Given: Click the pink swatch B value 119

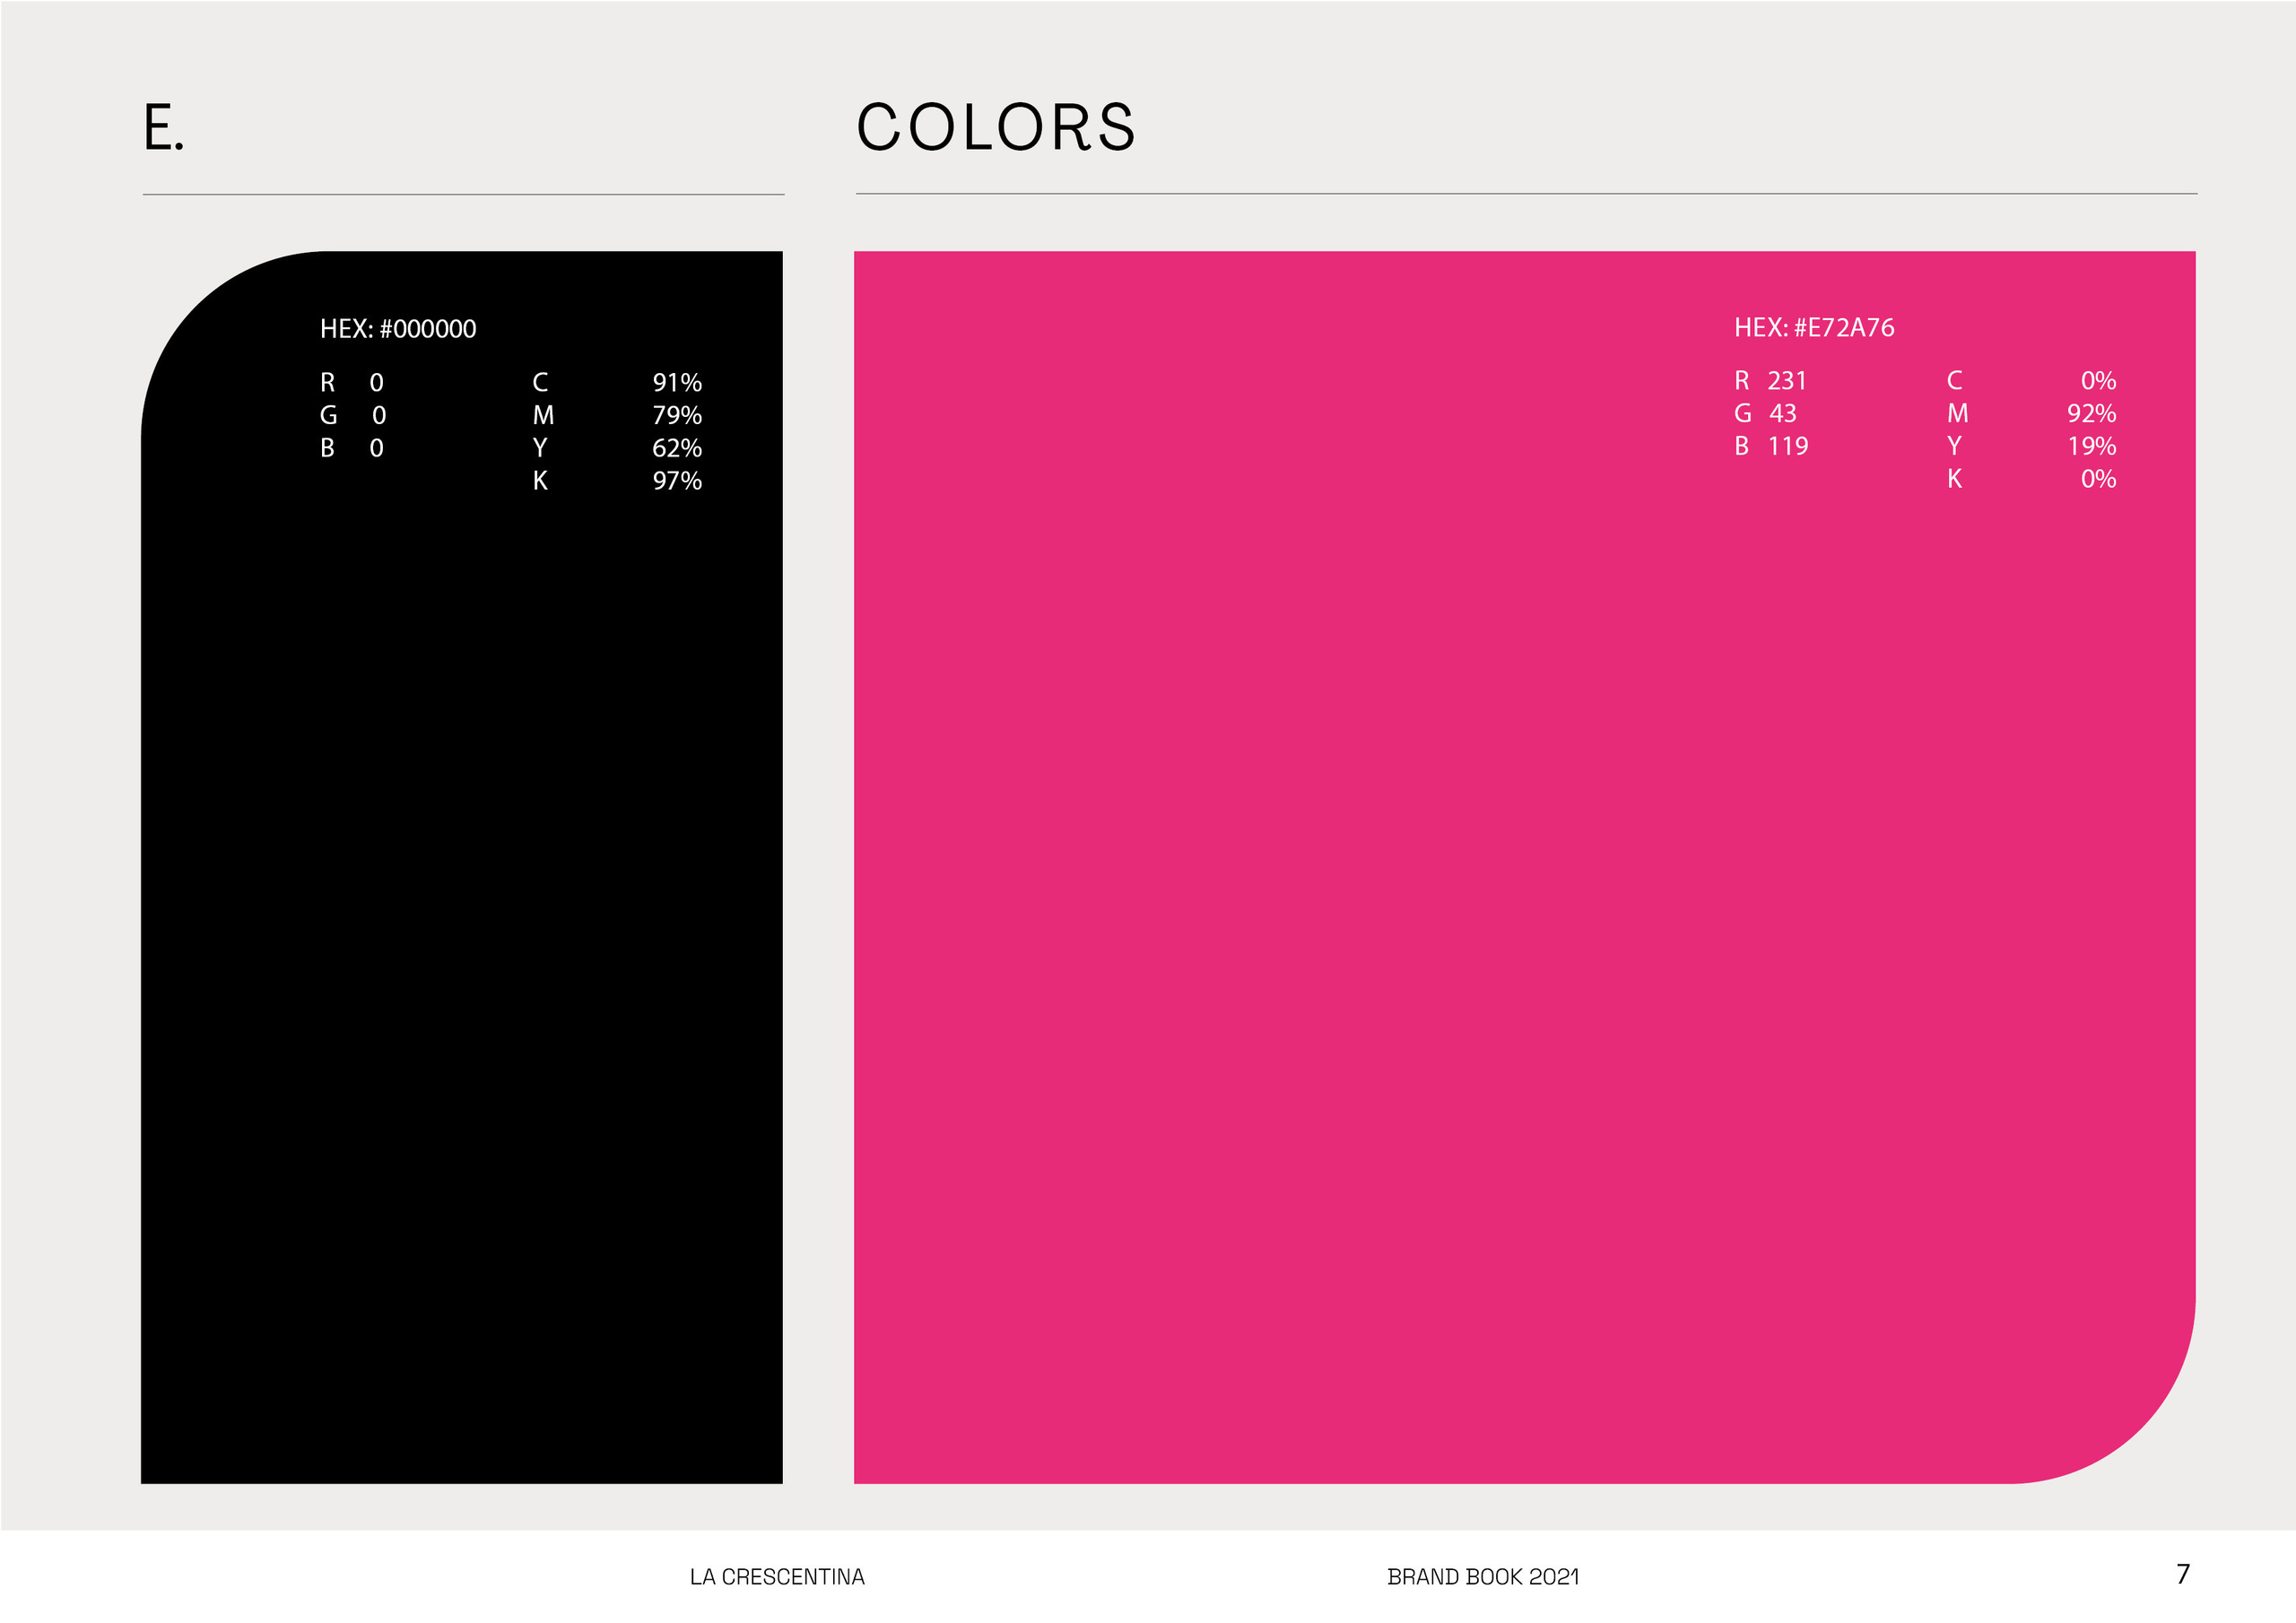Looking at the screenshot, I should point(1788,446).
